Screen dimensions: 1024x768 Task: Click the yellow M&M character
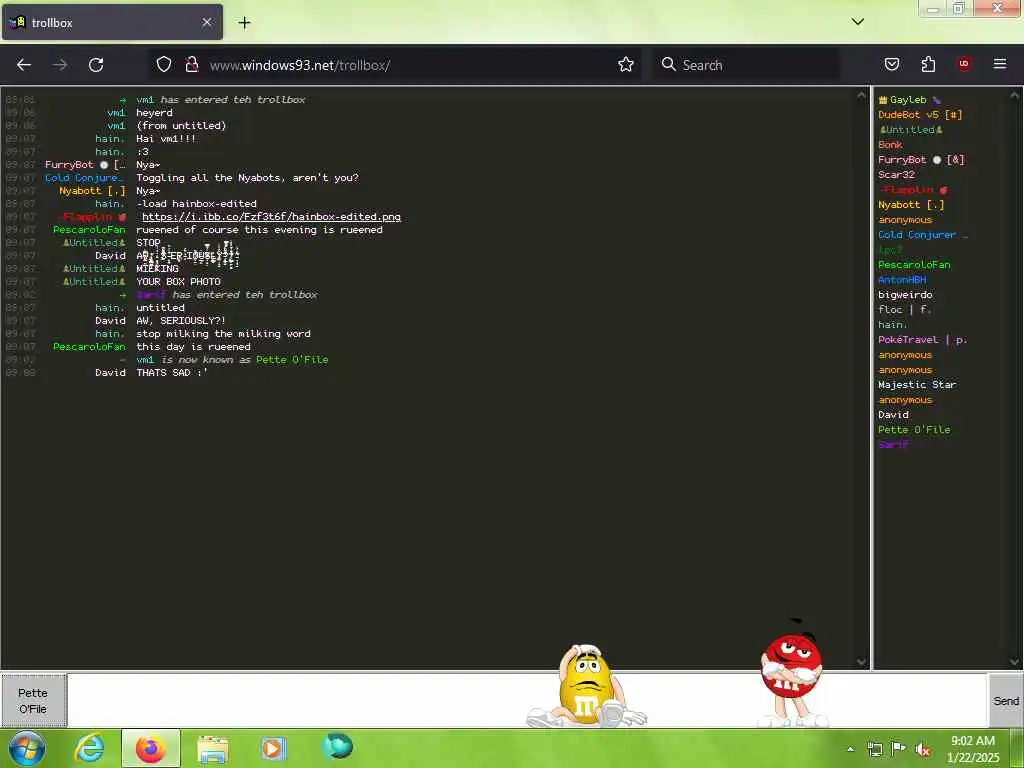586,686
